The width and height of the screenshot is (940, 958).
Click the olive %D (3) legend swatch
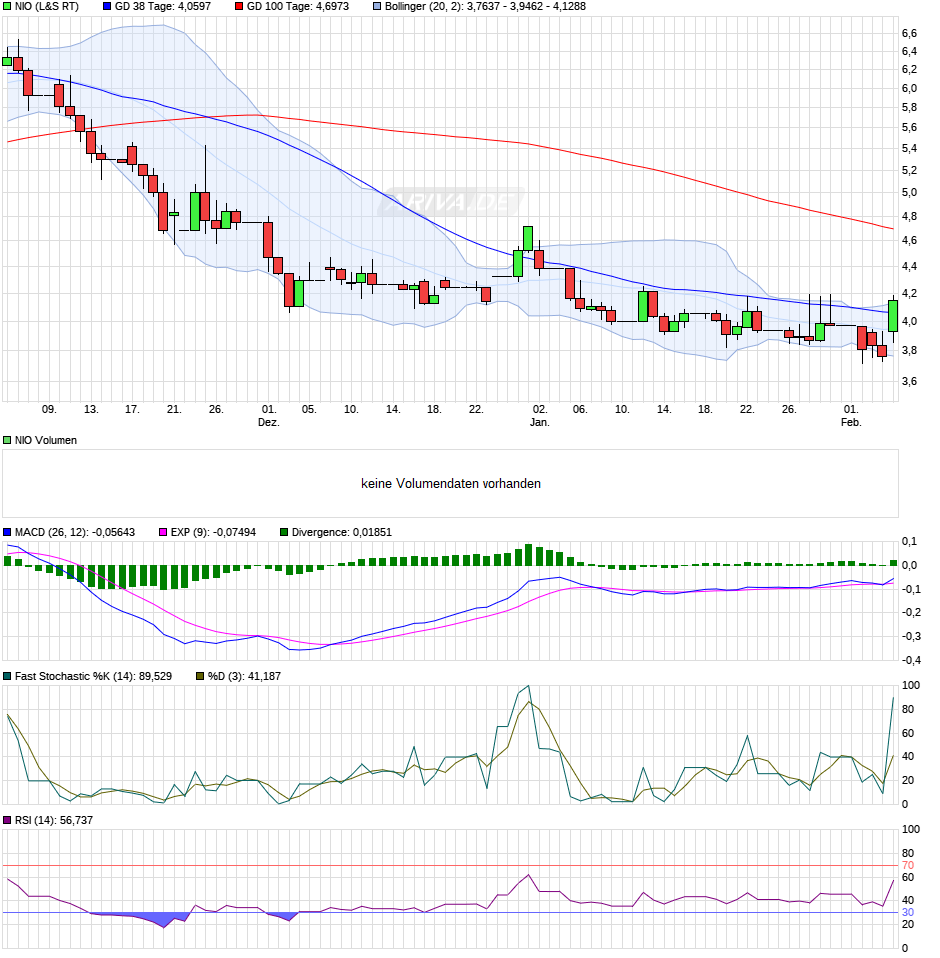(200, 677)
